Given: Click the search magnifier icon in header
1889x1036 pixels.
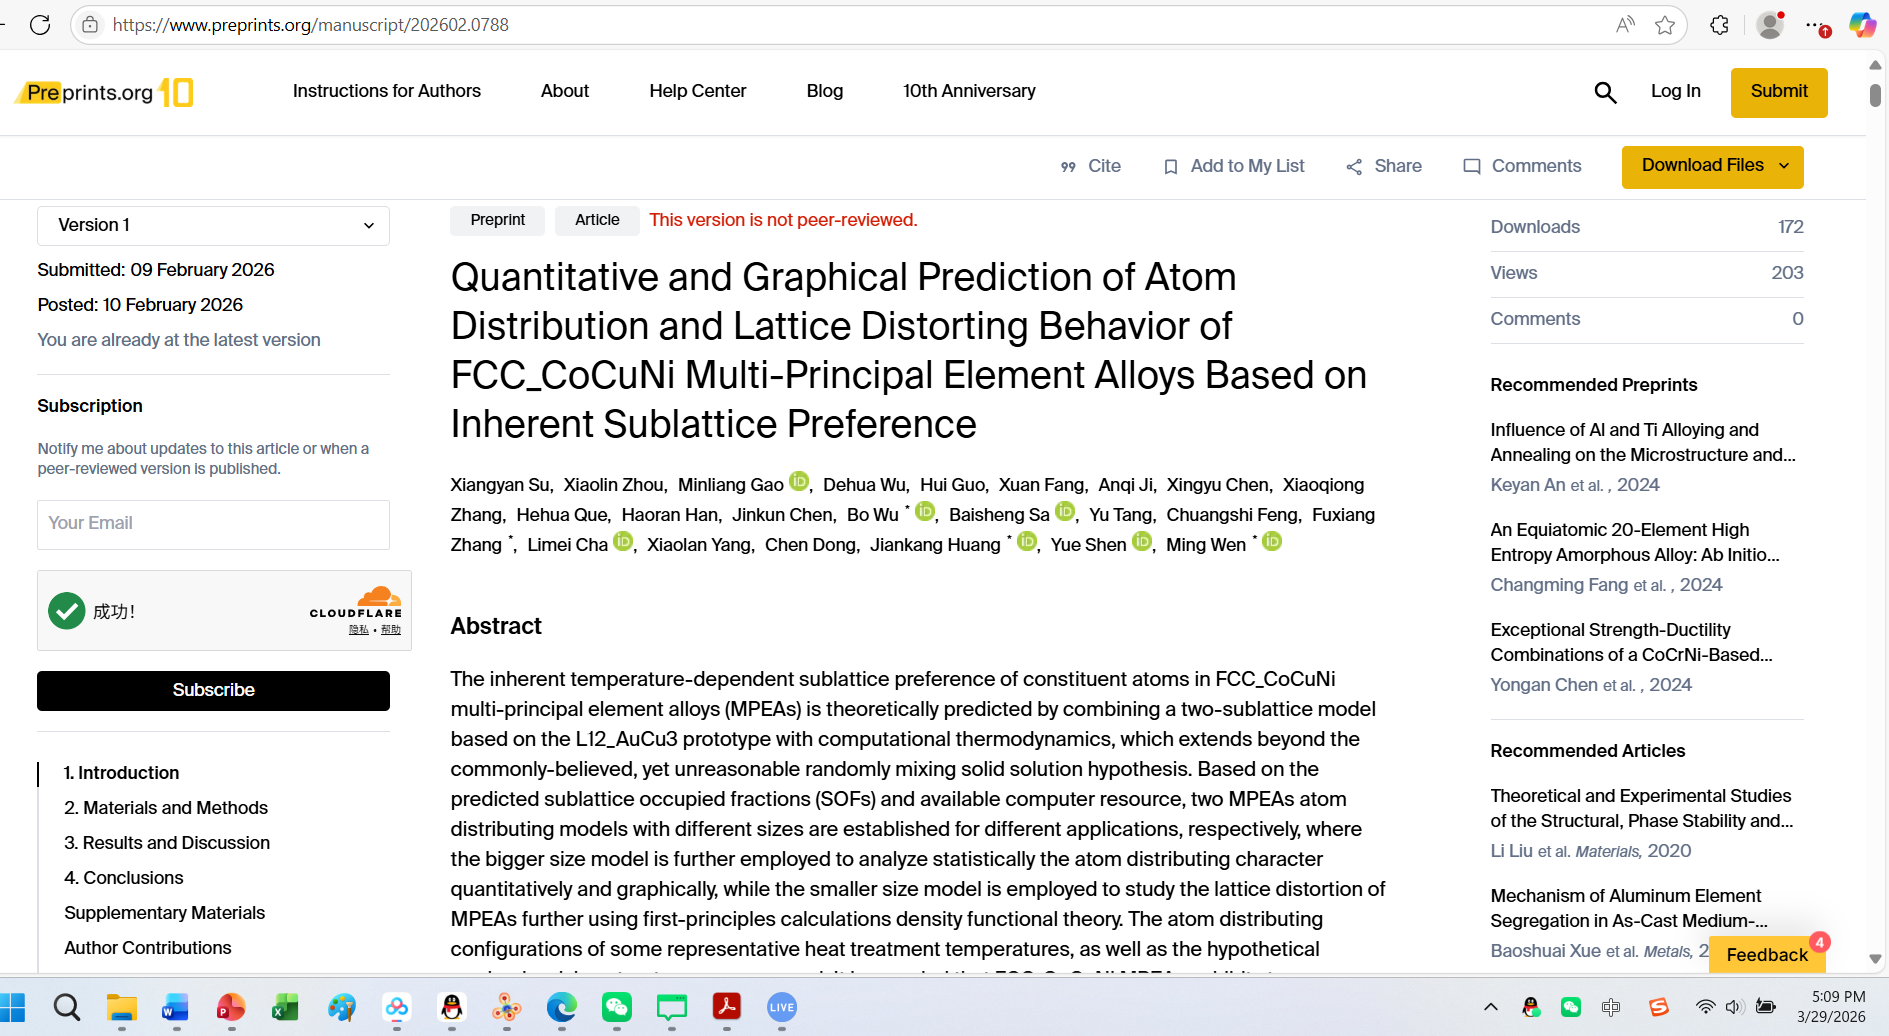Looking at the screenshot, I should [x=1605, y=93].
